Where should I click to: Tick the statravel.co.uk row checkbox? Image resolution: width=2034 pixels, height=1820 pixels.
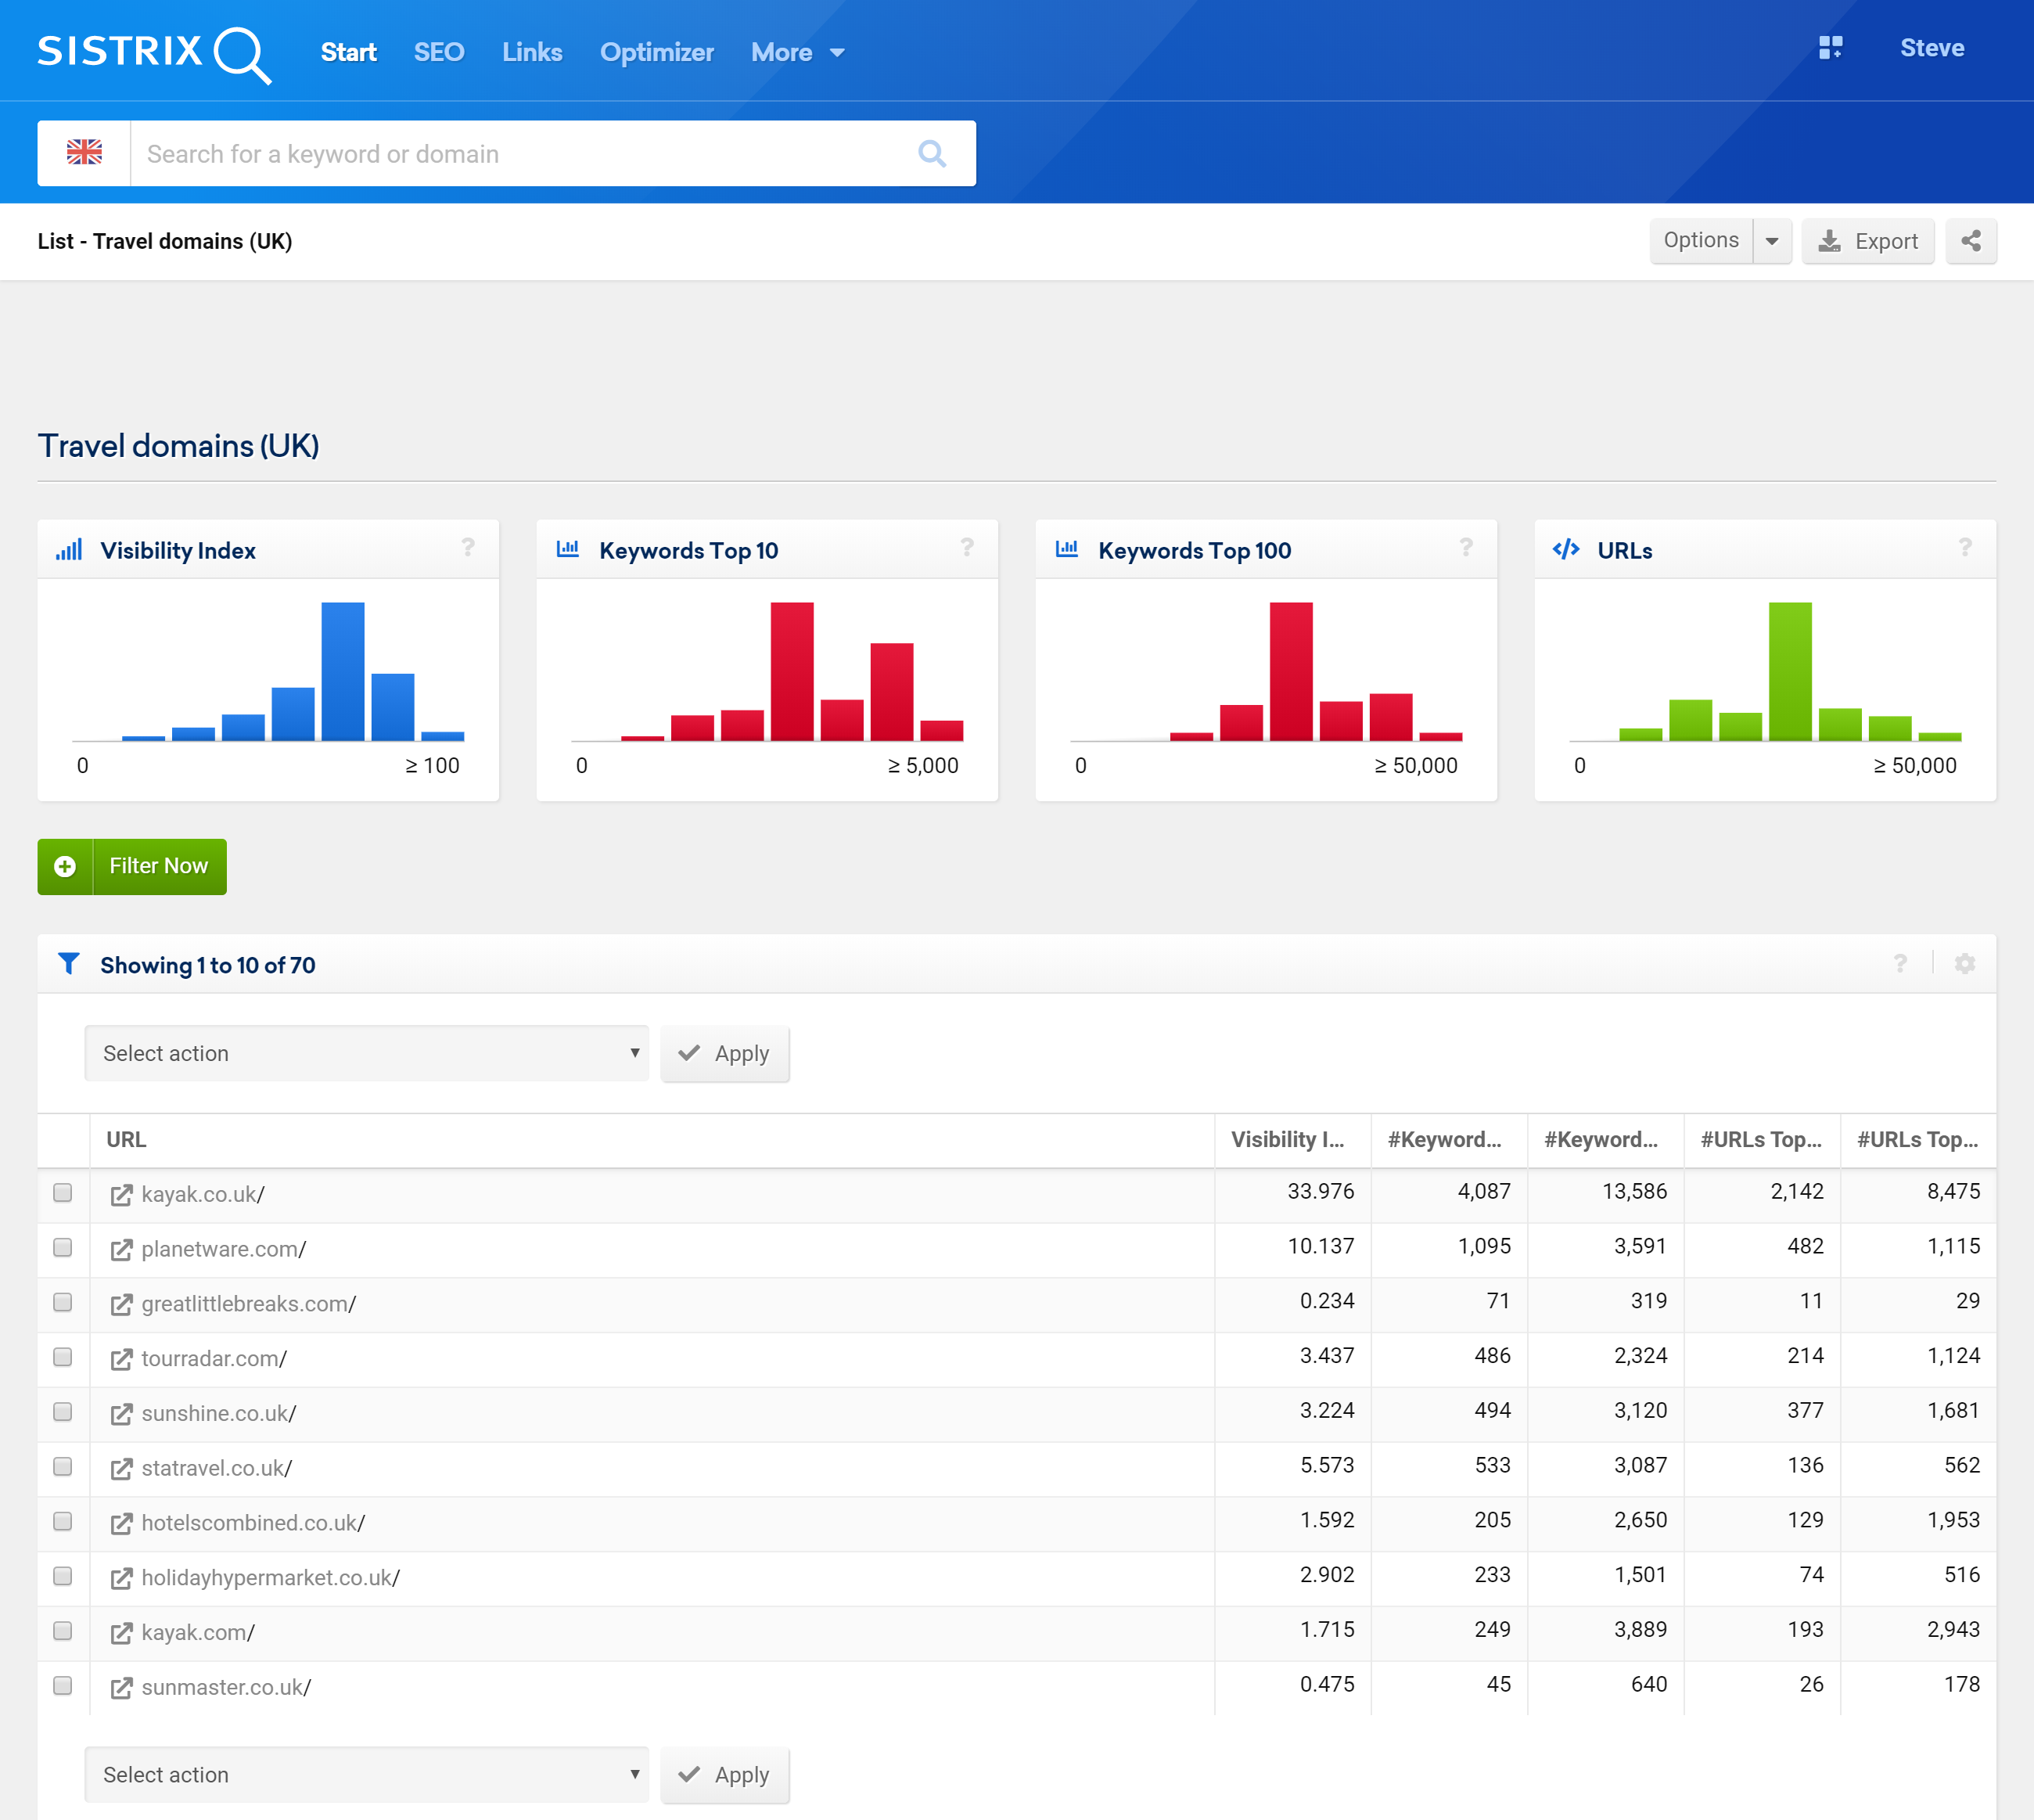point(63,1466)
